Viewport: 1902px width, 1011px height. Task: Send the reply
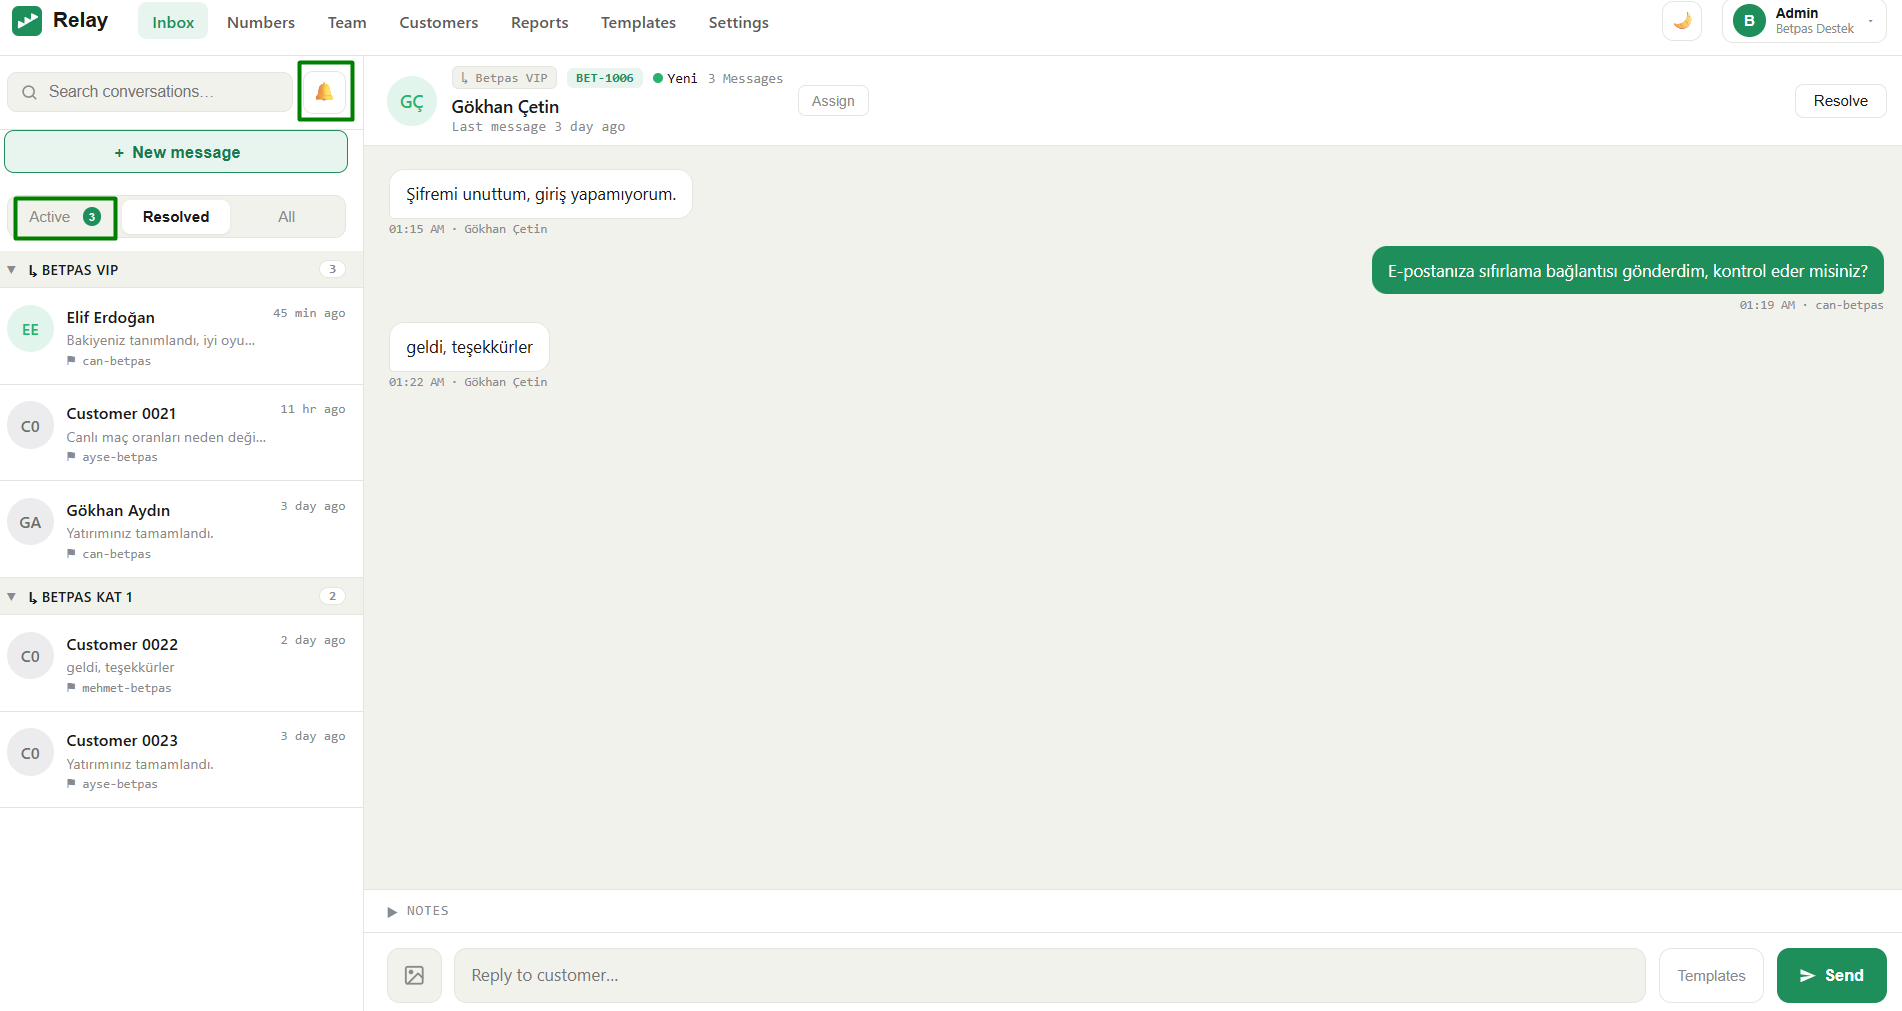point(1831,975)
